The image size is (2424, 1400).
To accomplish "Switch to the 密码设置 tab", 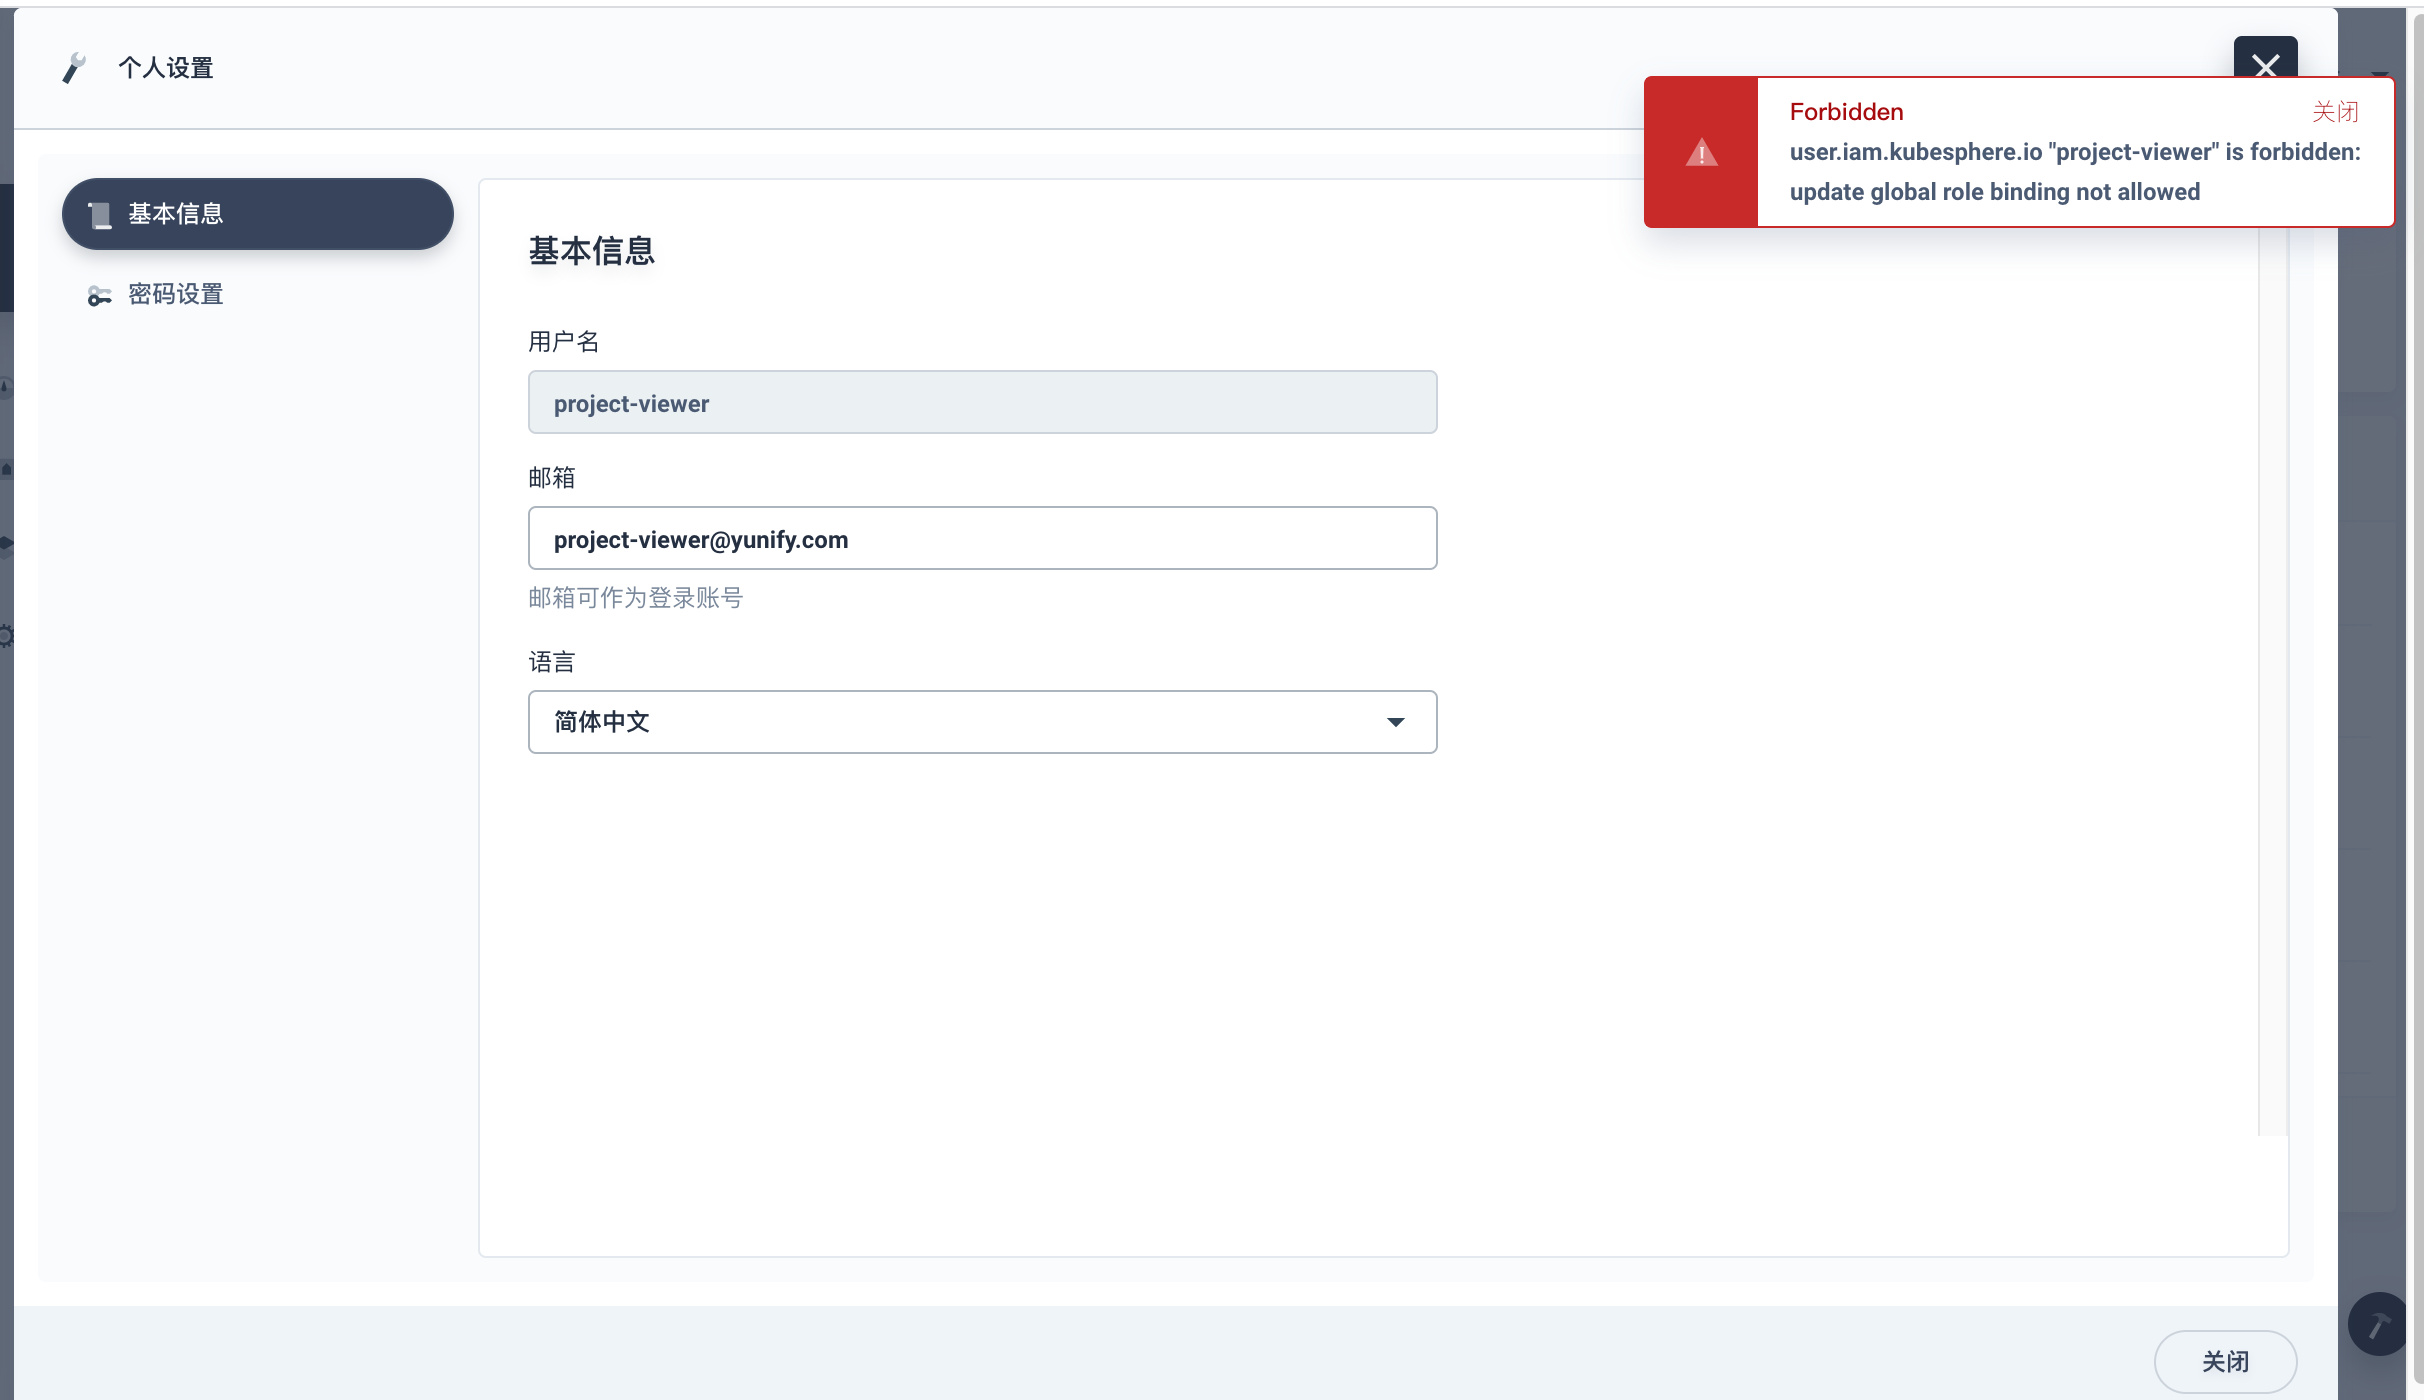I will click(x=176, y=294).
